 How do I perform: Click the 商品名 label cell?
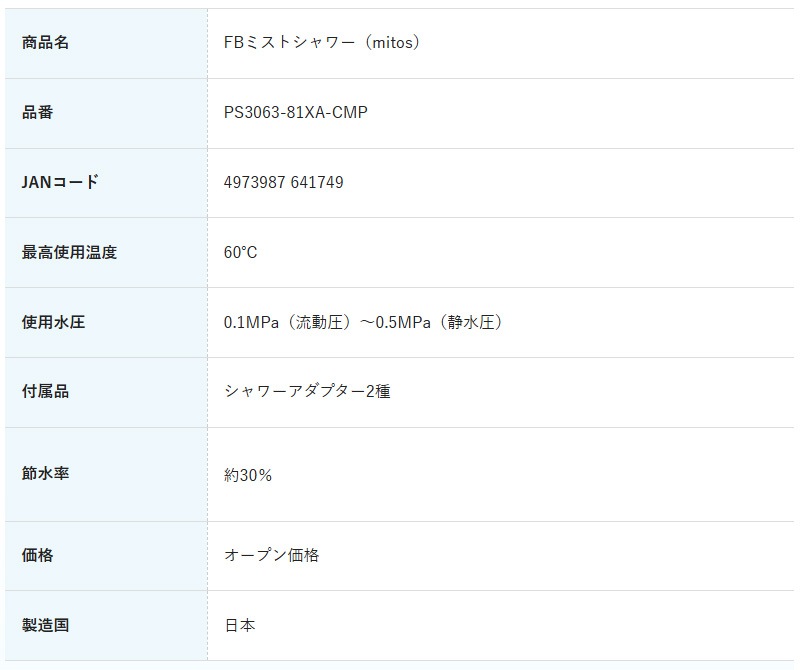click(45, 43)
